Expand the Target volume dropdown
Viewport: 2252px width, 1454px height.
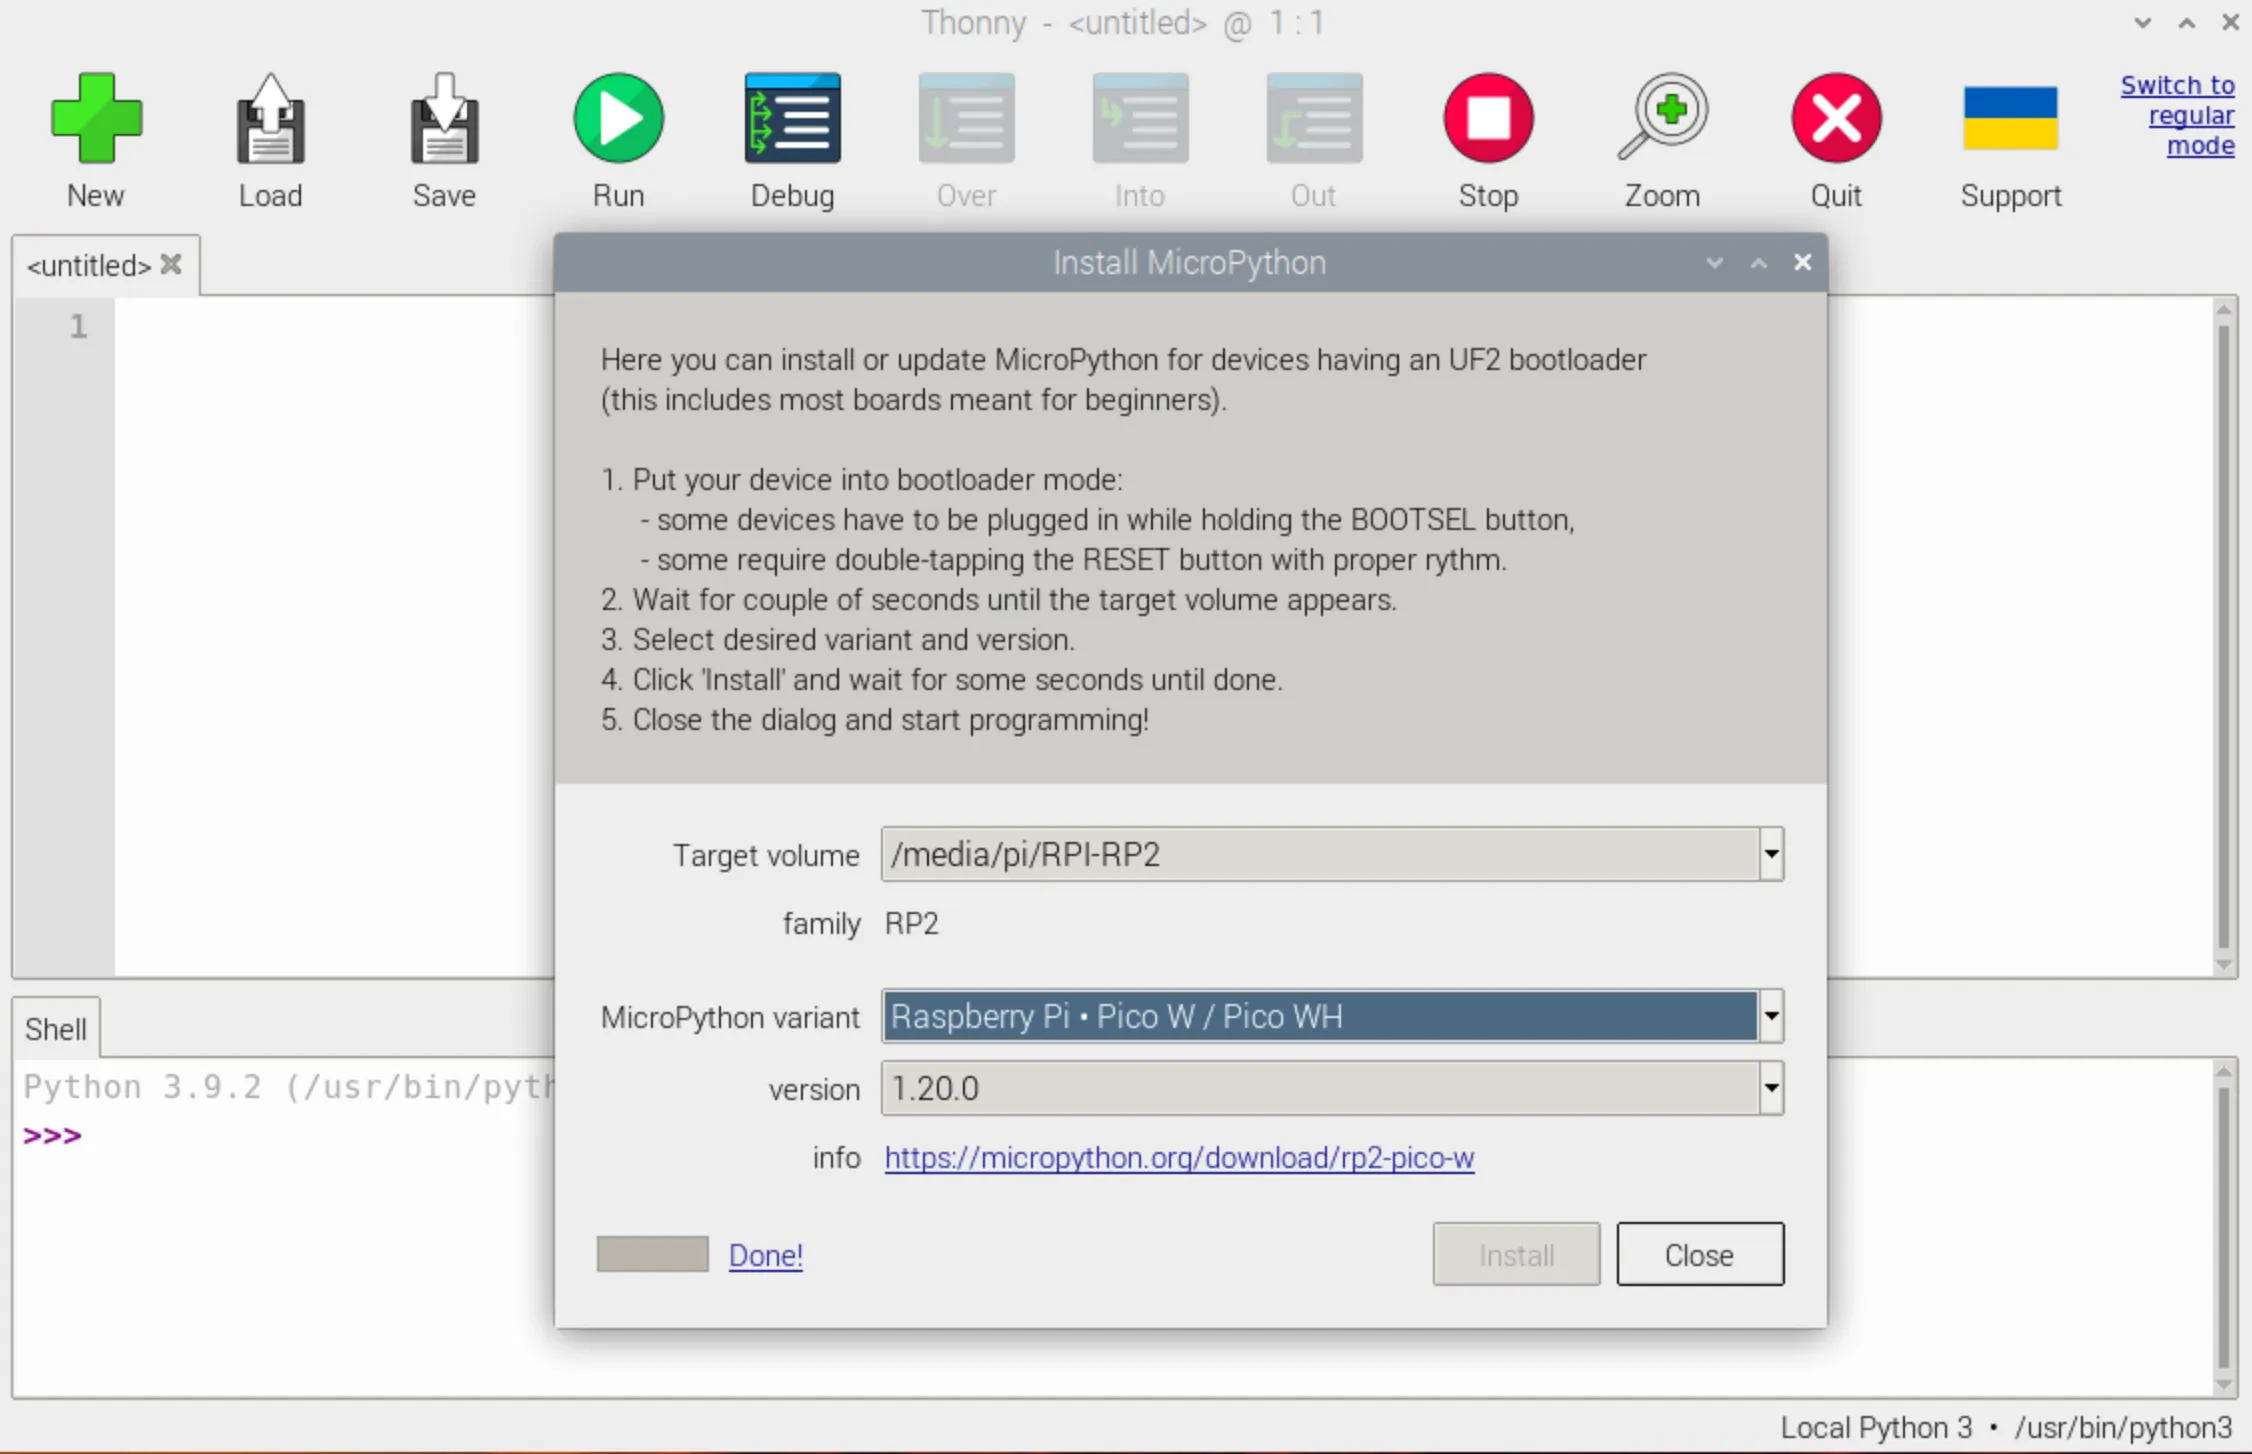(1771, 853)
